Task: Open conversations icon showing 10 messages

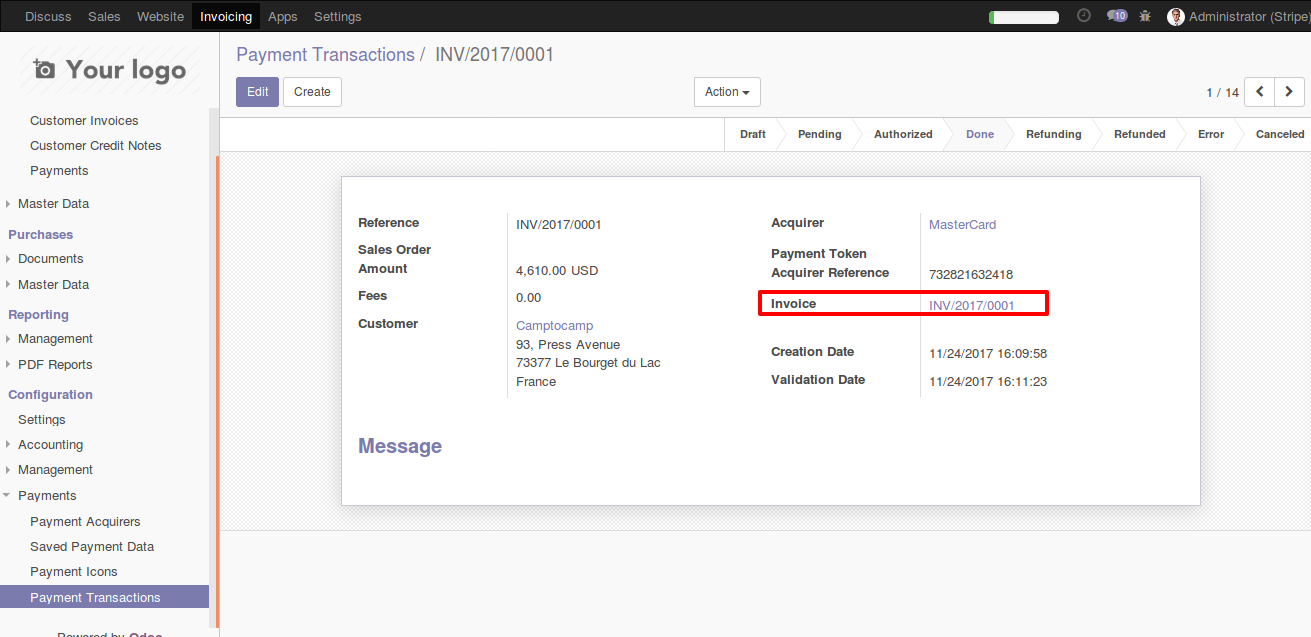Action: tap(1117, 16)
